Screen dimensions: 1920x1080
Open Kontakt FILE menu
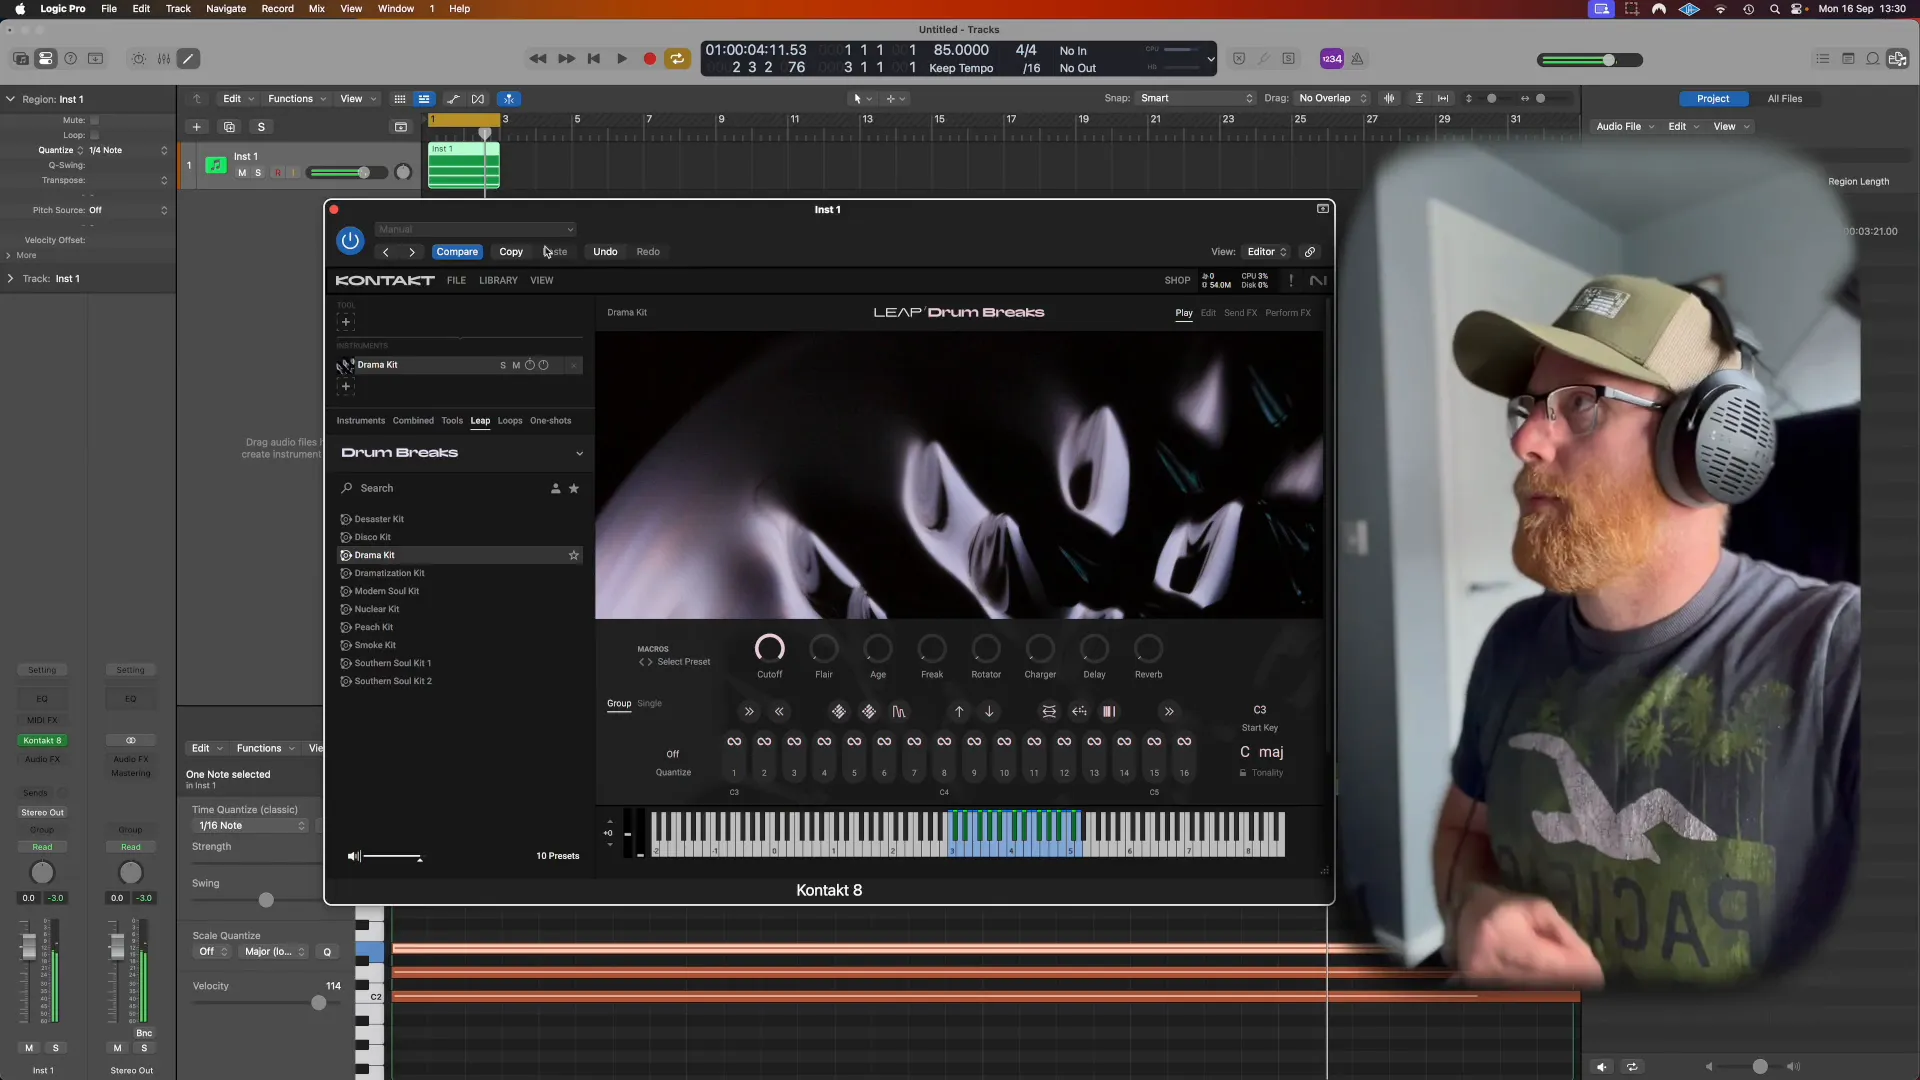click(456, 281)
